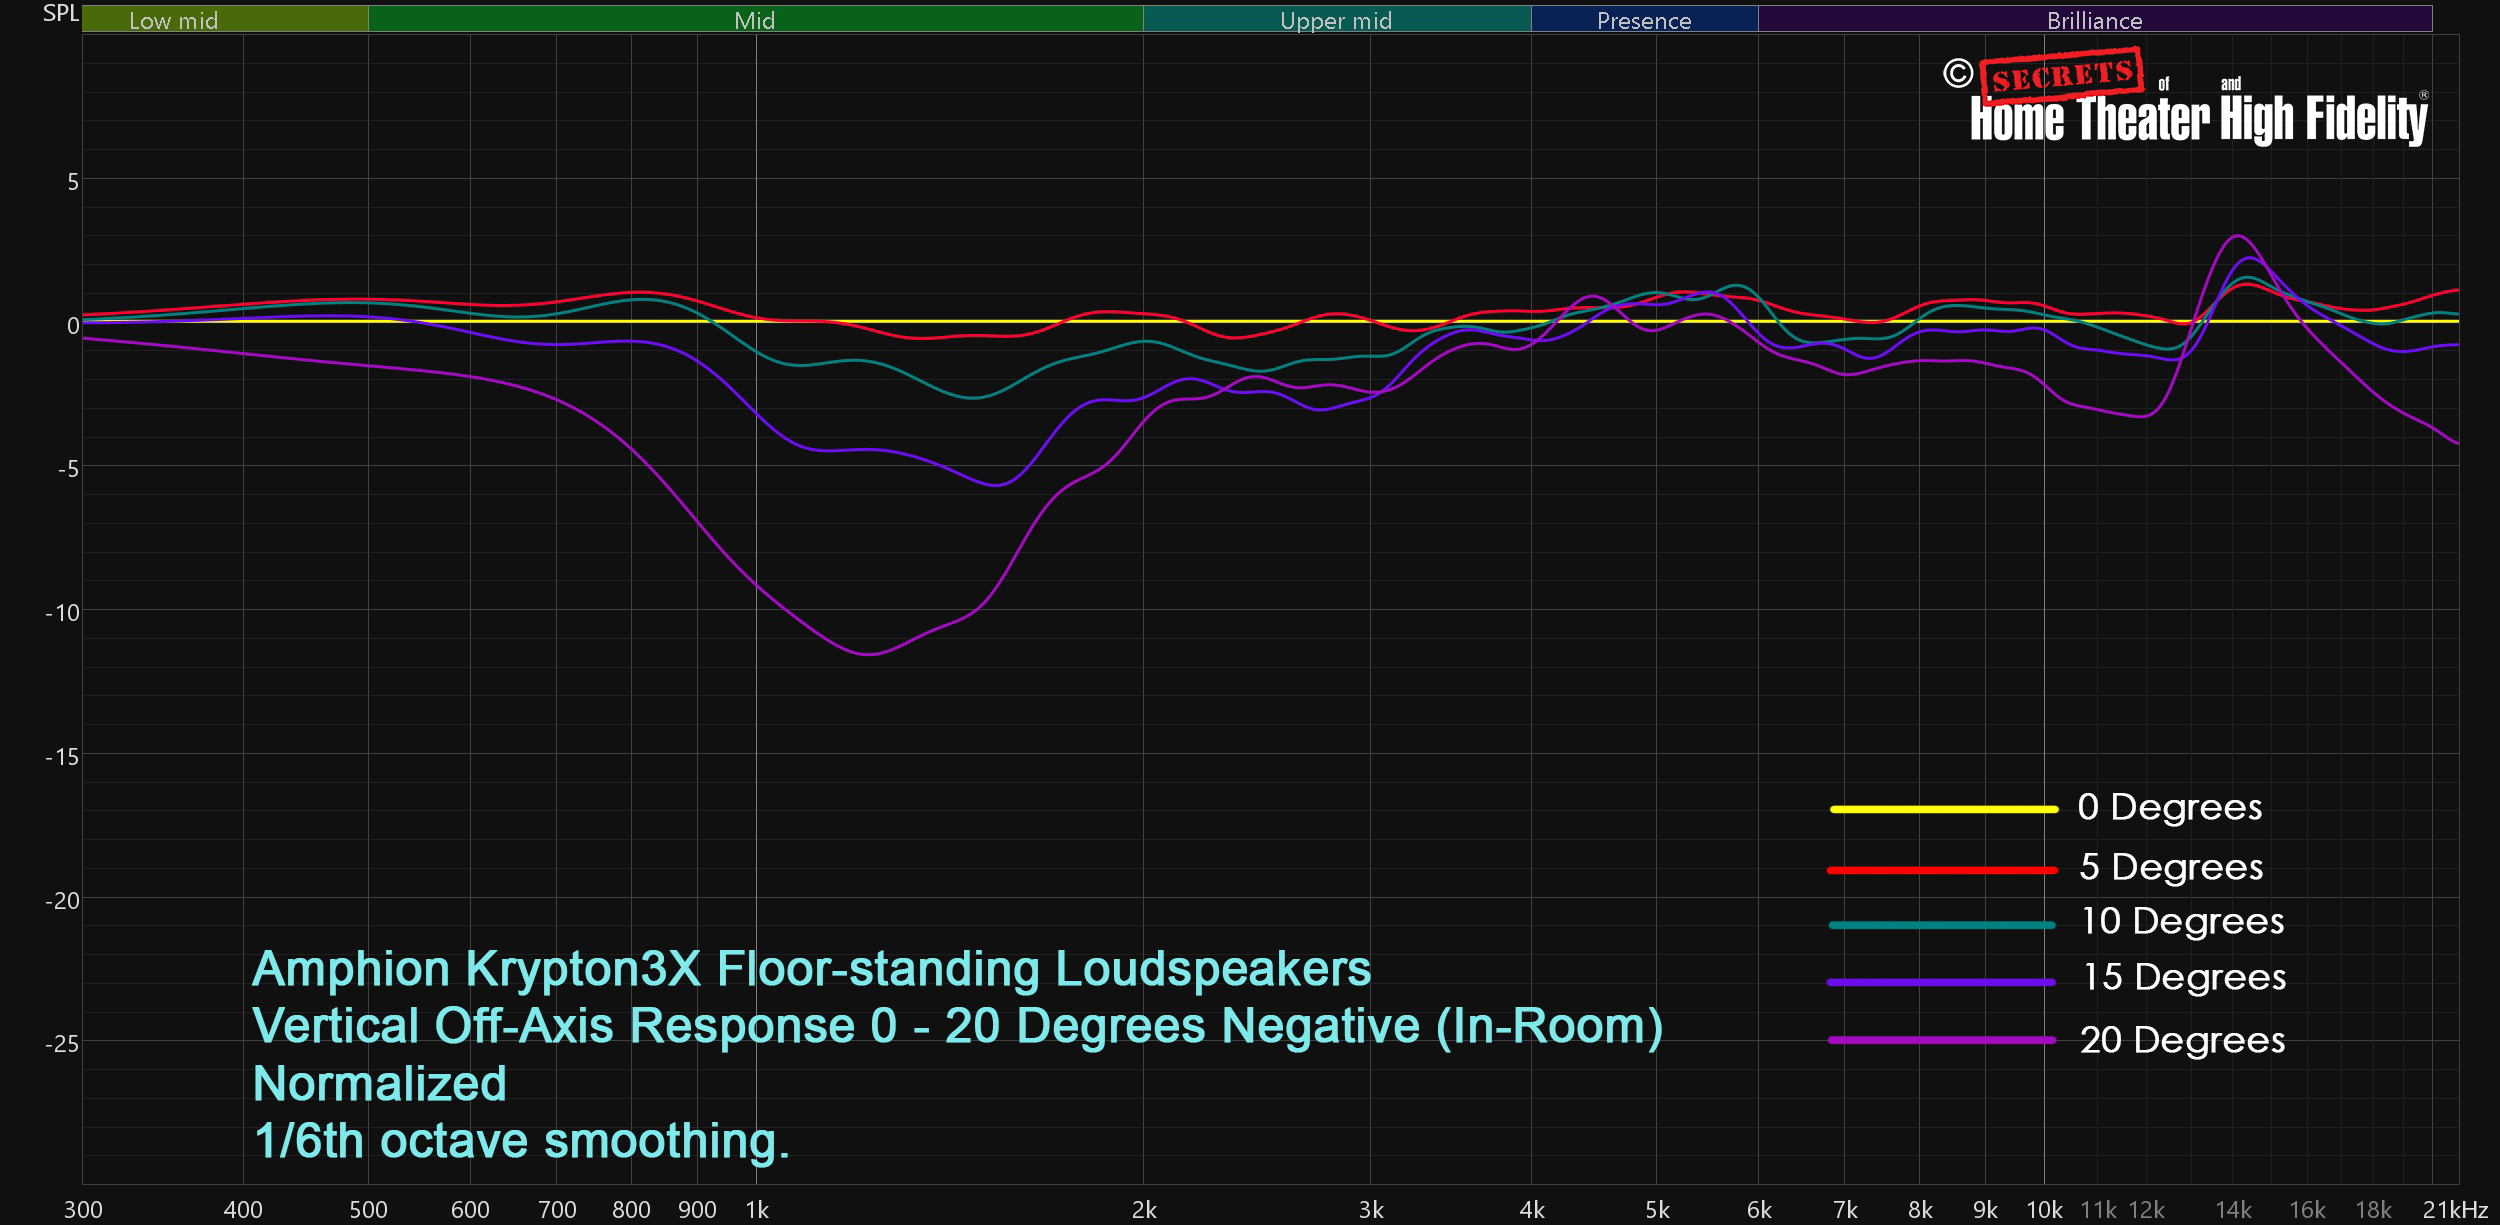Select the Presence frequency band
Image resolution: width=2500 pixels, height=1225 pixels.
1644,19
